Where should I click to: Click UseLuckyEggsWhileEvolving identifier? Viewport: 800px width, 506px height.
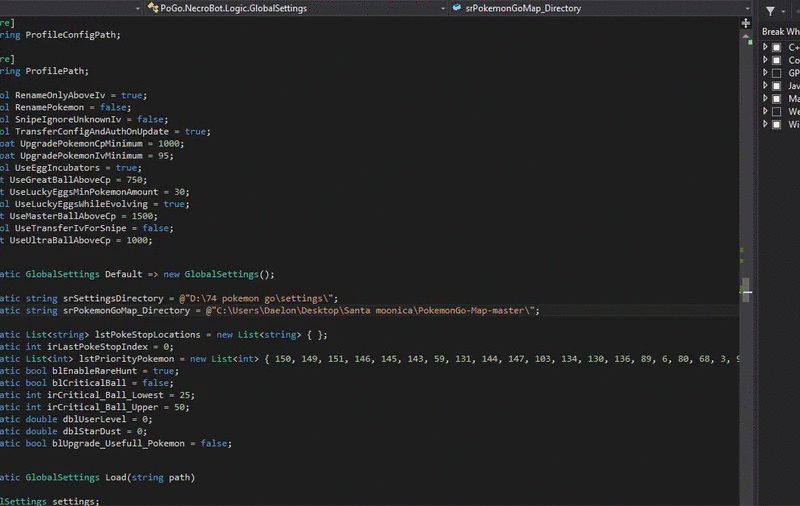[81, 204]
